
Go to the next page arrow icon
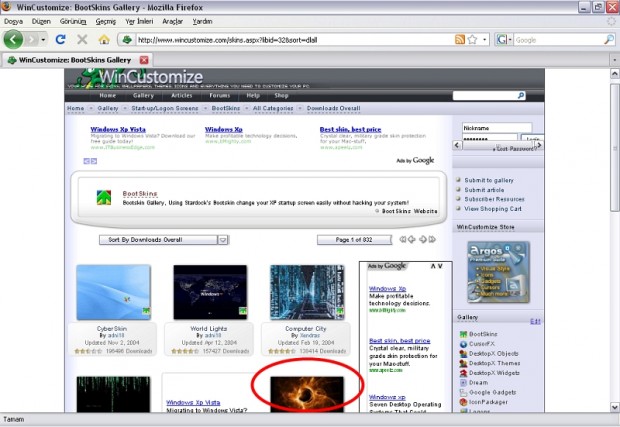point(423,240)
